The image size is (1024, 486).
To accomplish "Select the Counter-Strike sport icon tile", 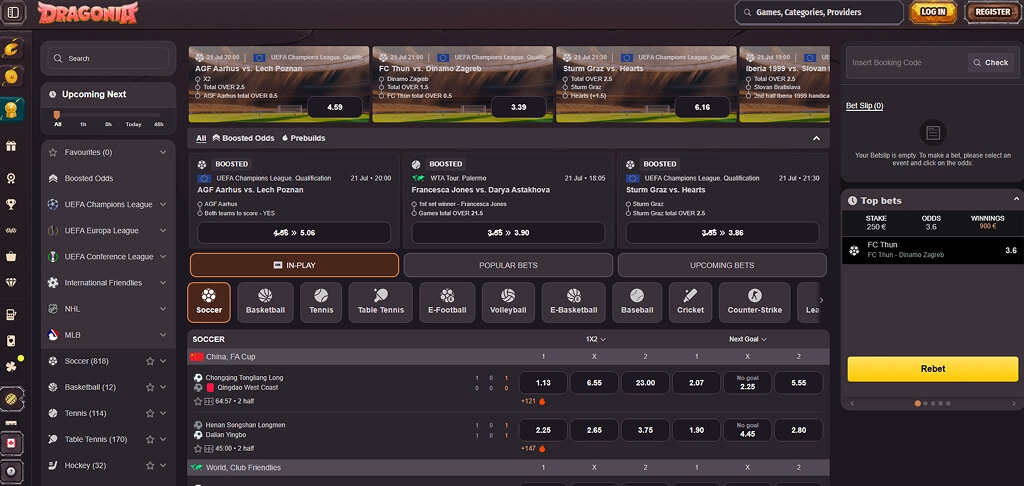I will pos(754,302).
